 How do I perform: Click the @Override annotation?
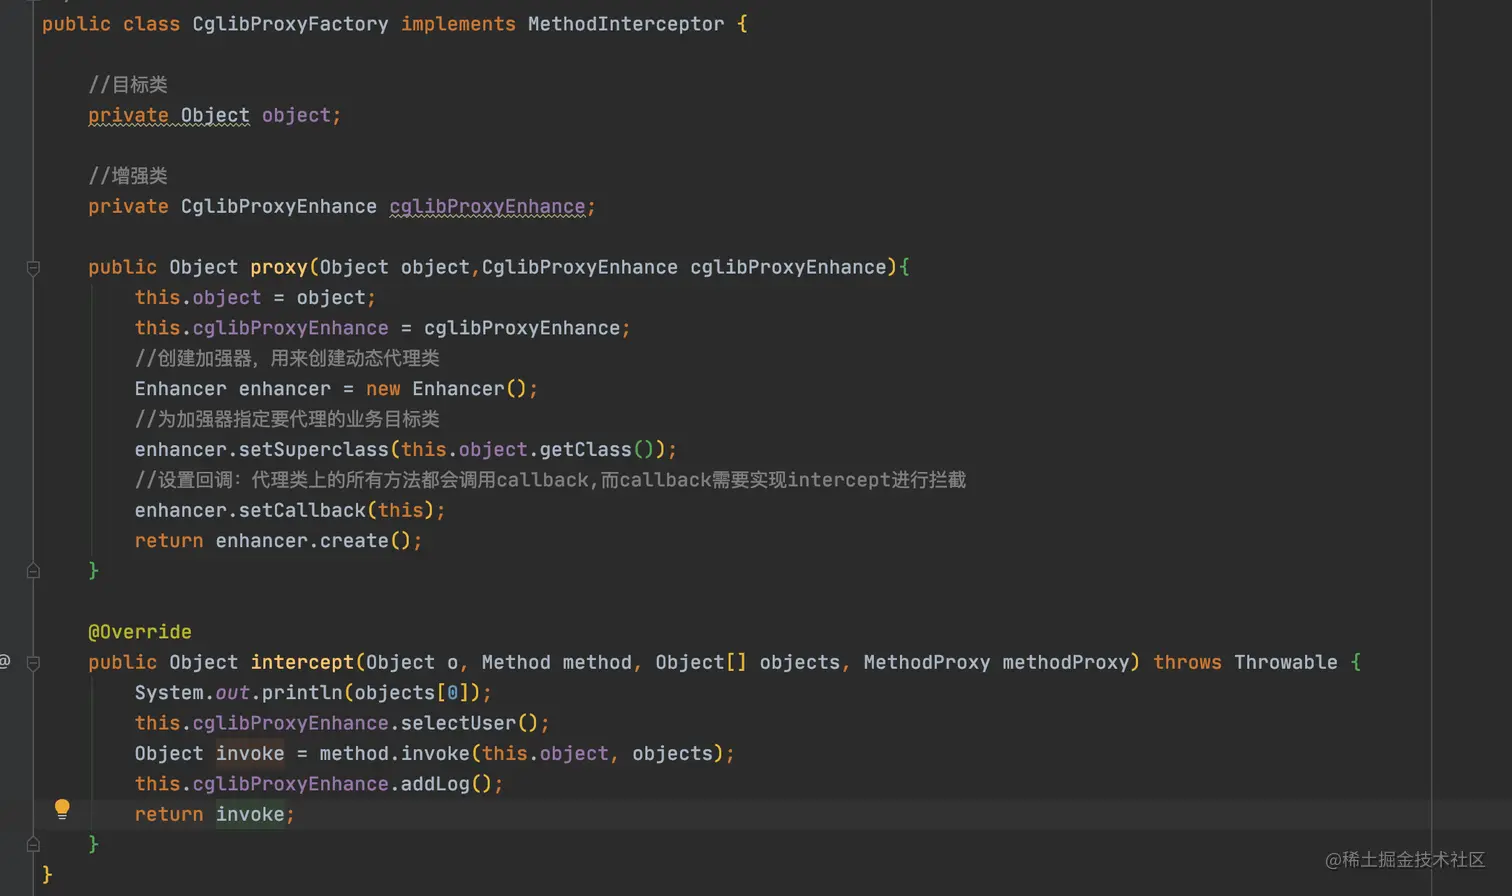click(x=140, y=632)
